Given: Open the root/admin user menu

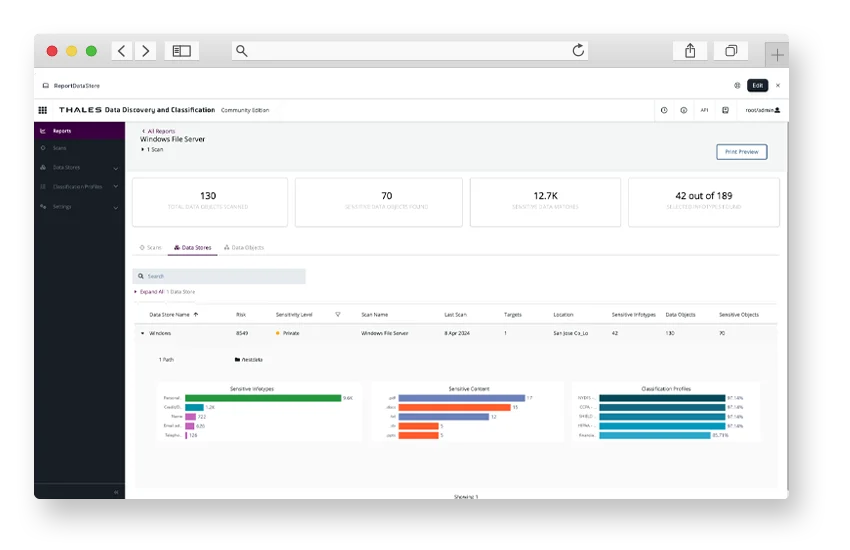Looking at the screenshot, I should click(762, 110).
